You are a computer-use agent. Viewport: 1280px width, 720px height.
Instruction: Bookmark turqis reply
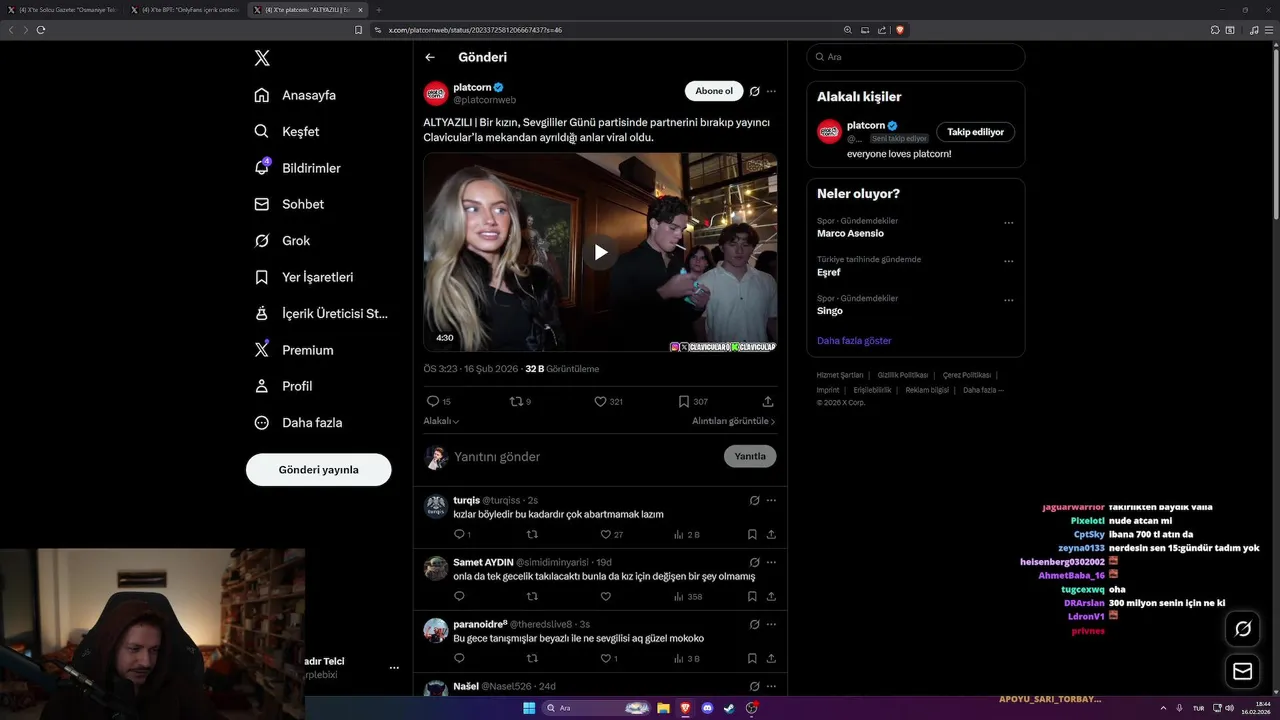[x=752, y=534]
